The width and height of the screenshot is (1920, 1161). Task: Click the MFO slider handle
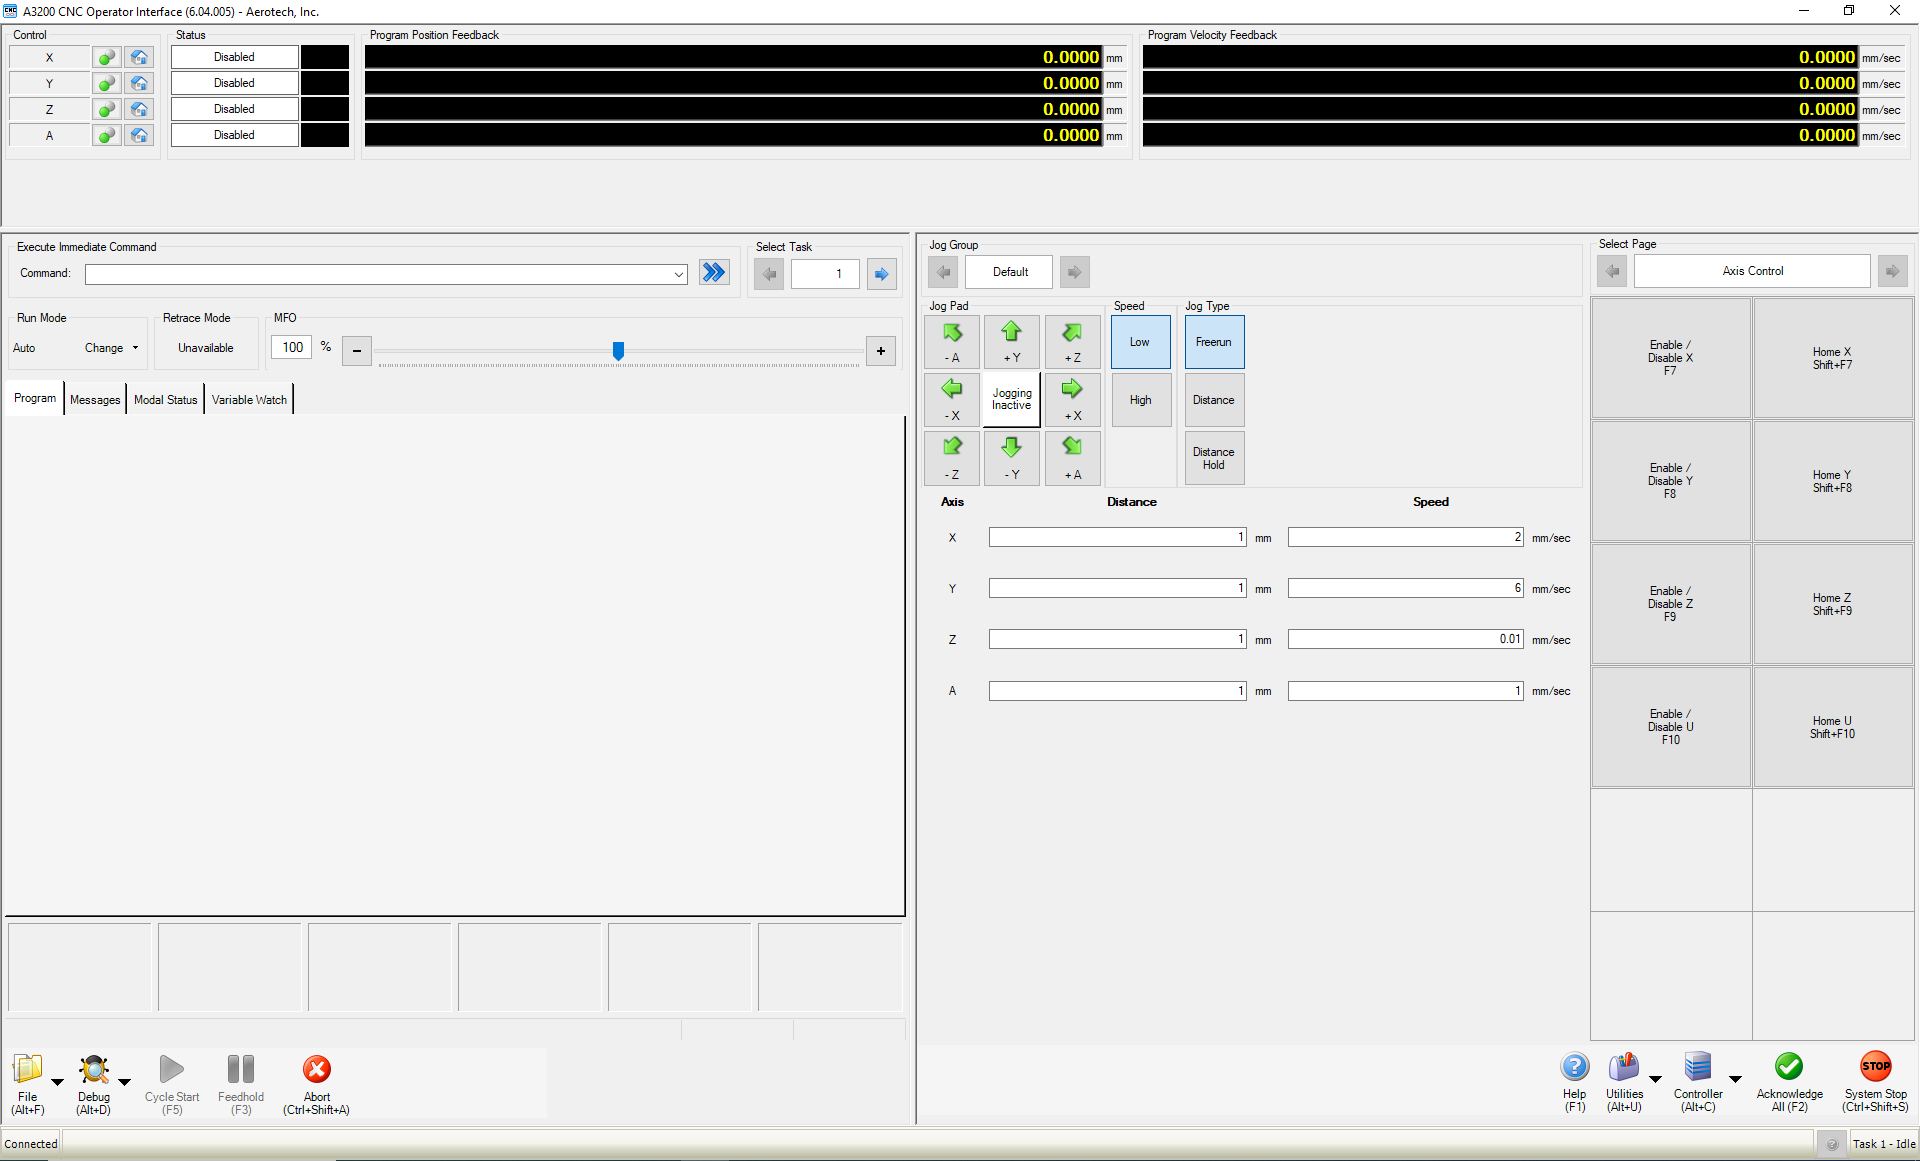618,350
